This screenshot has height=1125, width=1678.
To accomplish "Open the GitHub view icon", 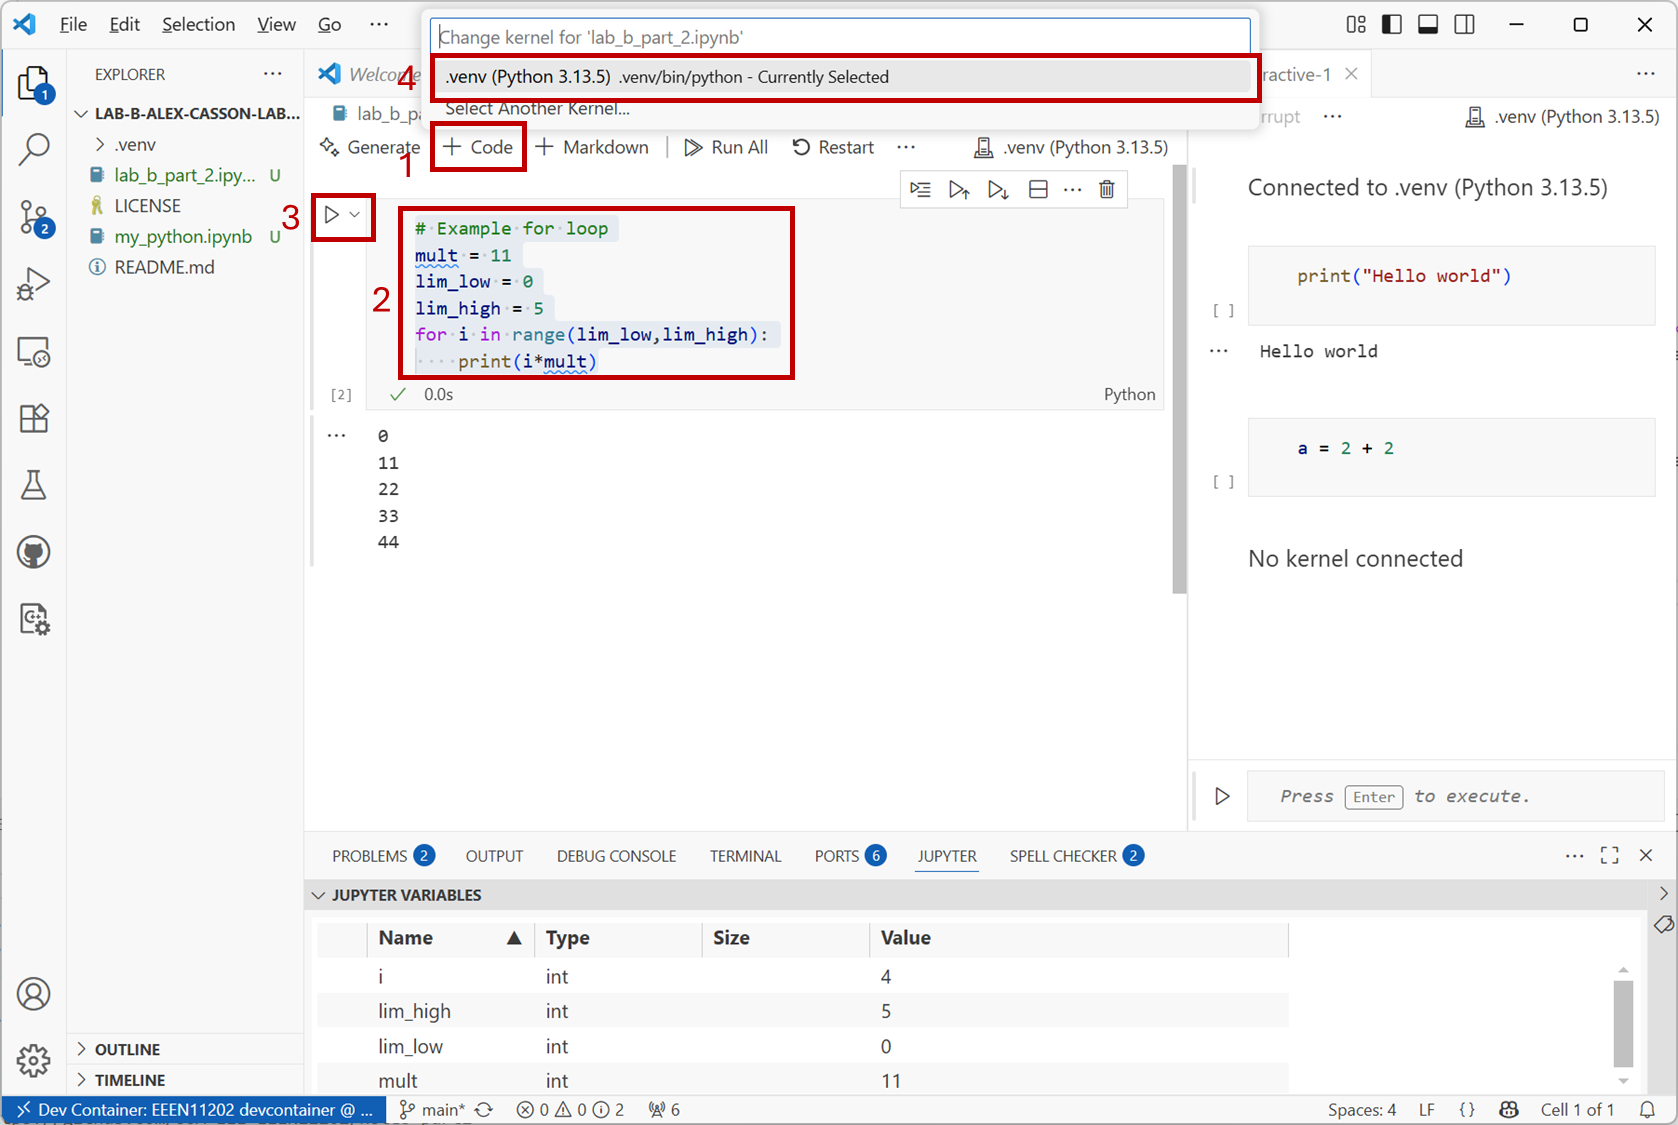I will pos(34,552).
